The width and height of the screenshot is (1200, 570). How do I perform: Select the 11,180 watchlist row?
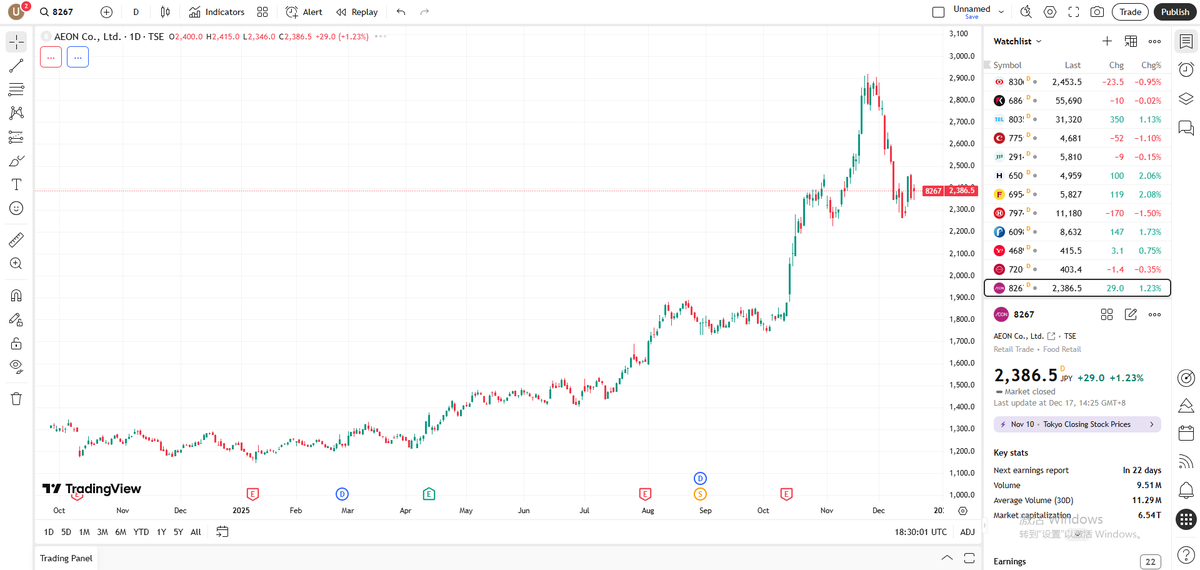click(x=1077, y=213)
